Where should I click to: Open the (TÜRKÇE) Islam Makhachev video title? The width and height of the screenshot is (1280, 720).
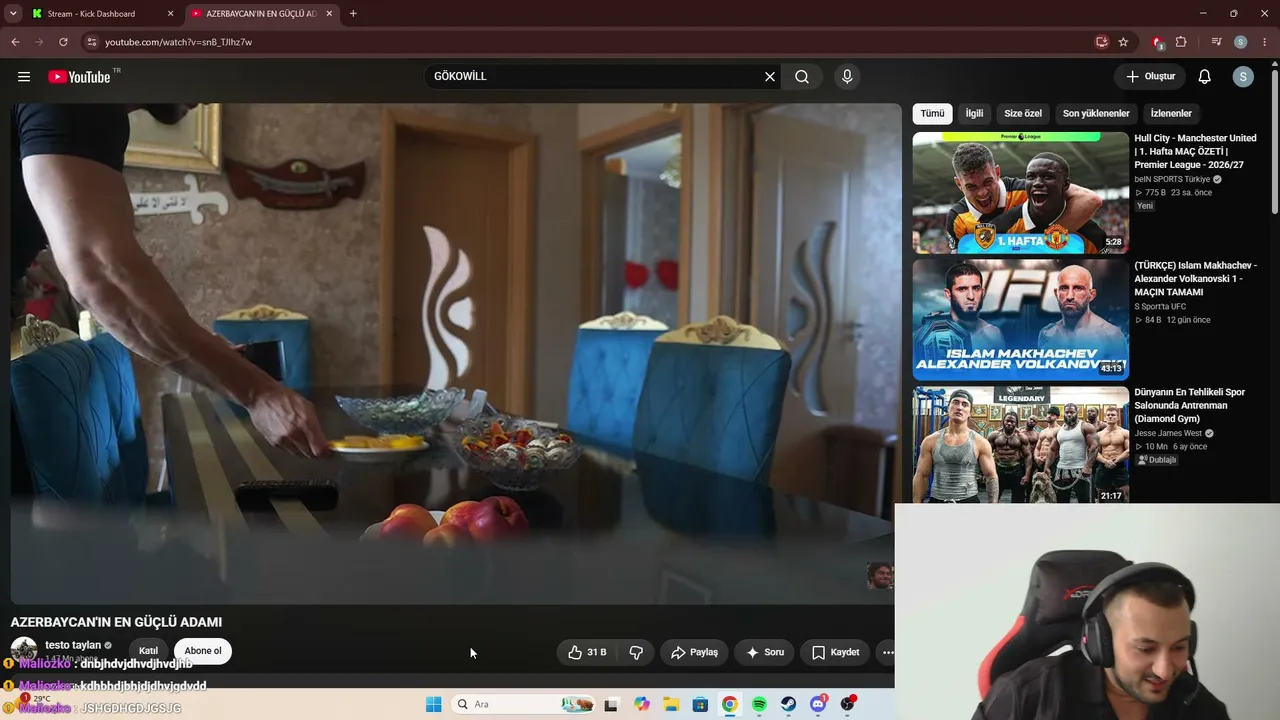1196,279
